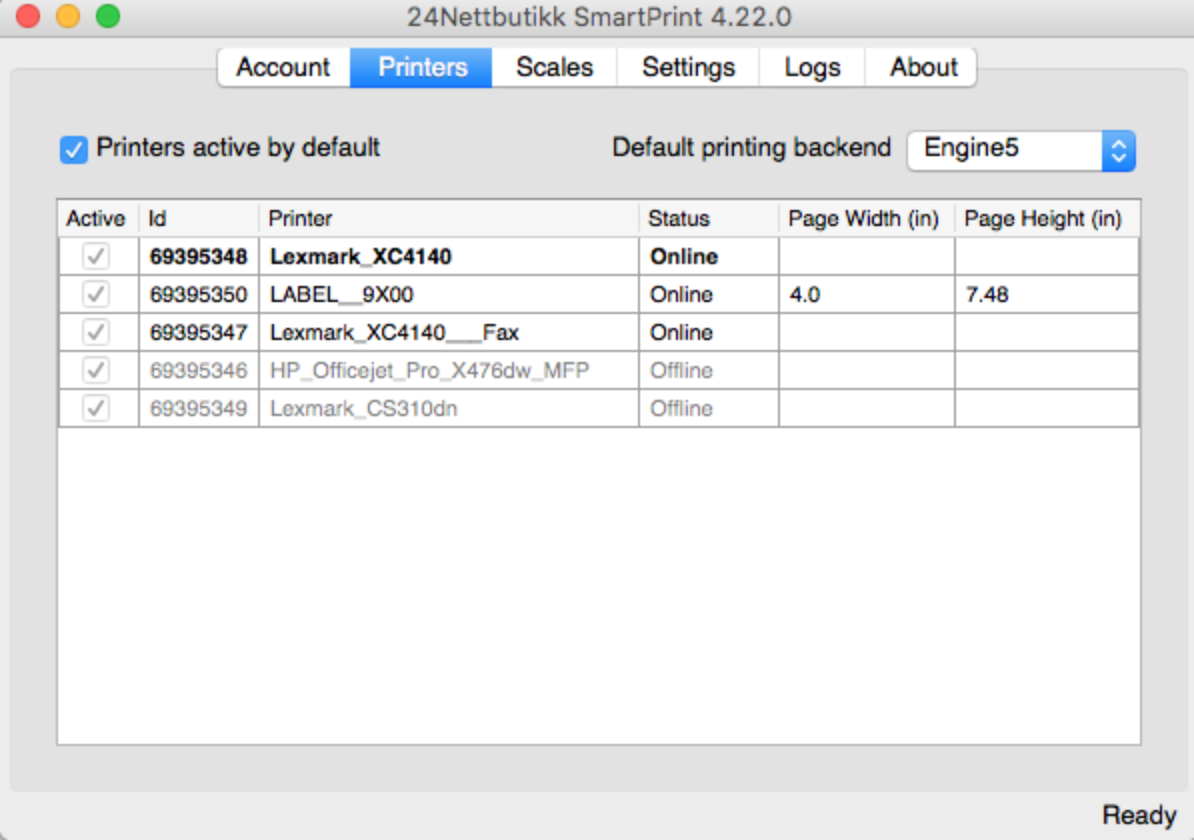Click Offline status of Lexmark_CS310dn row
This screenshot has height=840, width=1194.
[x=682, y=409]
